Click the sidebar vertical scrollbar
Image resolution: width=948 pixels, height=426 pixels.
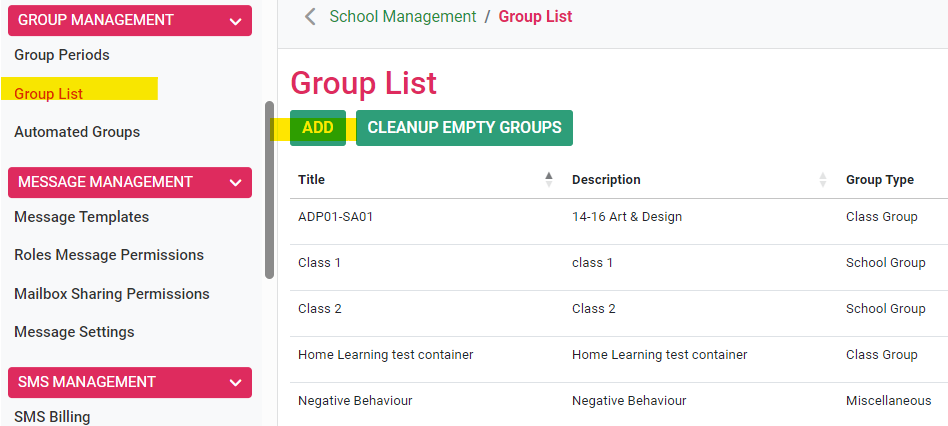point(270,190)
